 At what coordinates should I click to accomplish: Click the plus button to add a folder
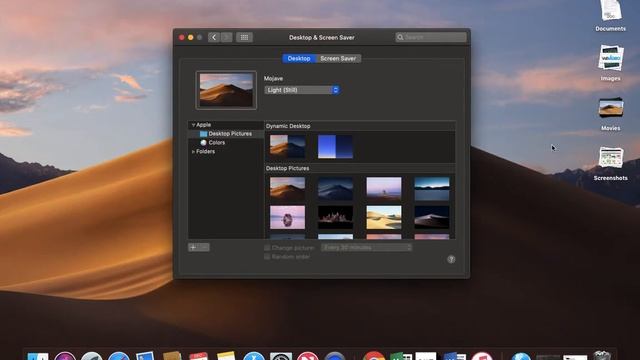(x=193, y=247)
